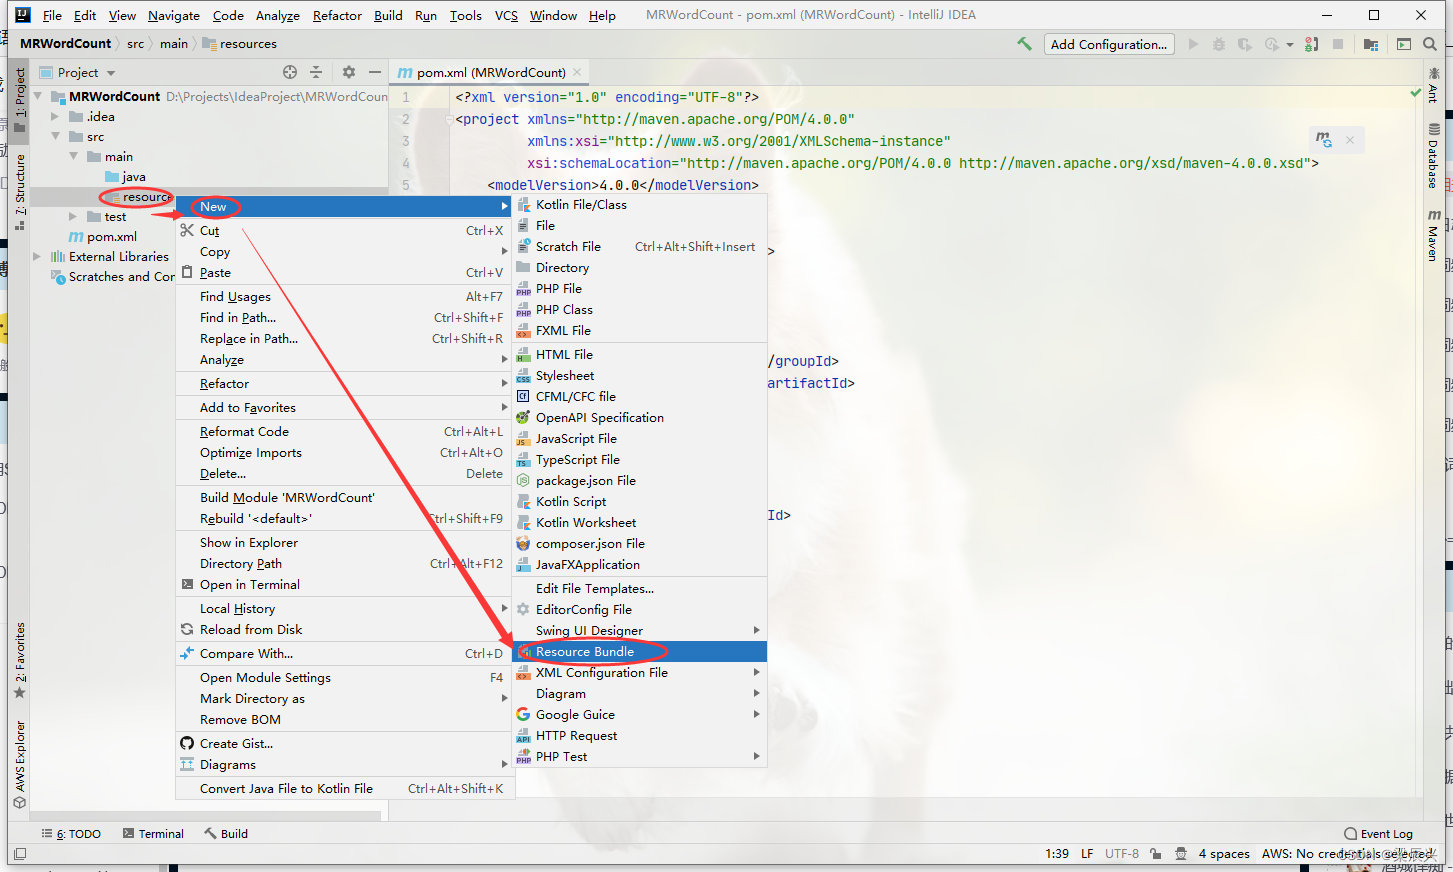
Task: Select HTML File in New submenu
Action: pos(639,354)
